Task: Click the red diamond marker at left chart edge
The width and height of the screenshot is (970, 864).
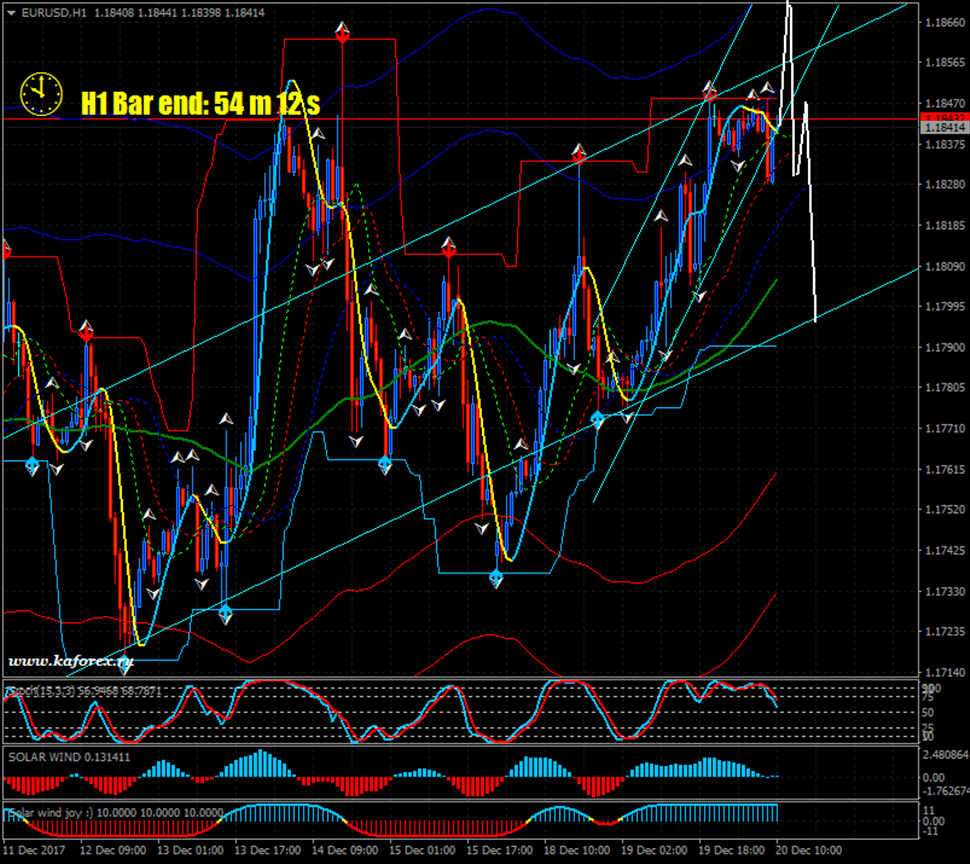Action: (x=6, y=251)
